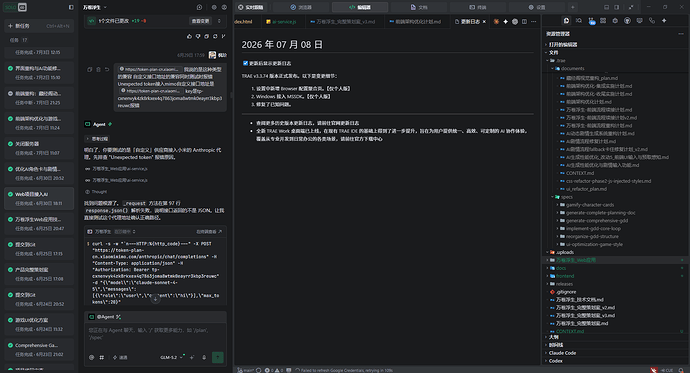Image resolution: width=690 pixels, height=373 pixels.
Task: Open chat history clock icon in Agent panel header
Action: (x=199, y=7)
